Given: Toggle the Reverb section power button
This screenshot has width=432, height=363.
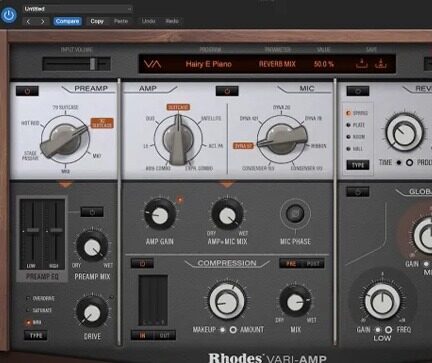Looking at the screenshot, I should 358,91.
